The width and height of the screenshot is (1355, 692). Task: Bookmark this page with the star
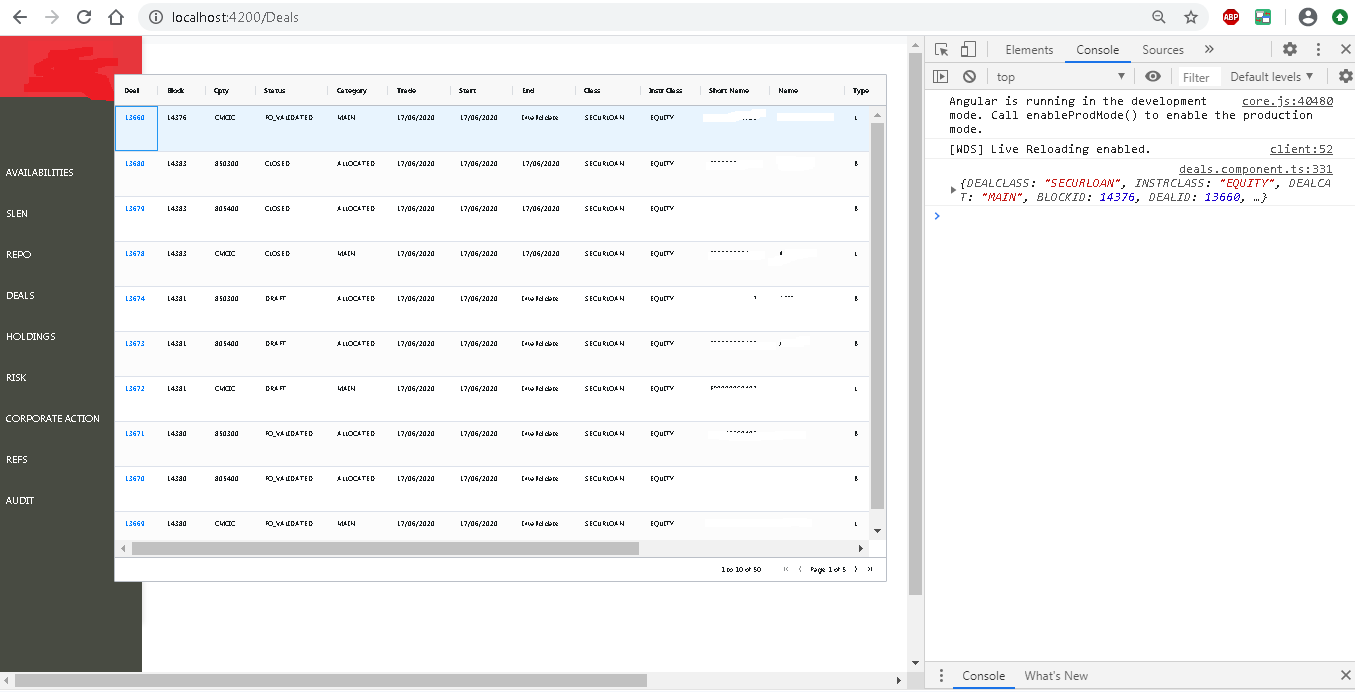click(x=1190, y=17)
